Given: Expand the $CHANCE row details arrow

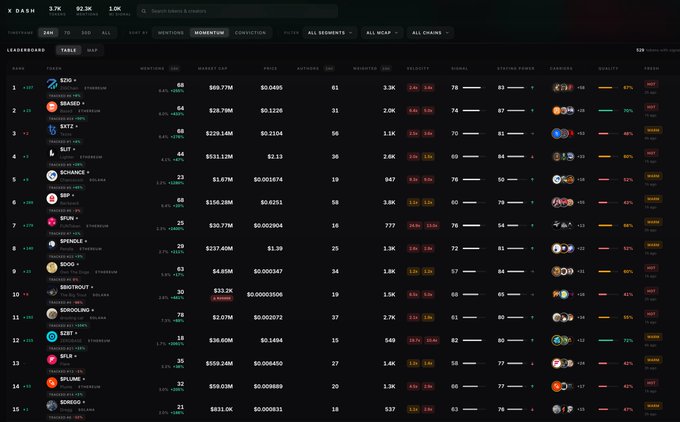Looking at the screenshot, I should [x=88, y=173].
